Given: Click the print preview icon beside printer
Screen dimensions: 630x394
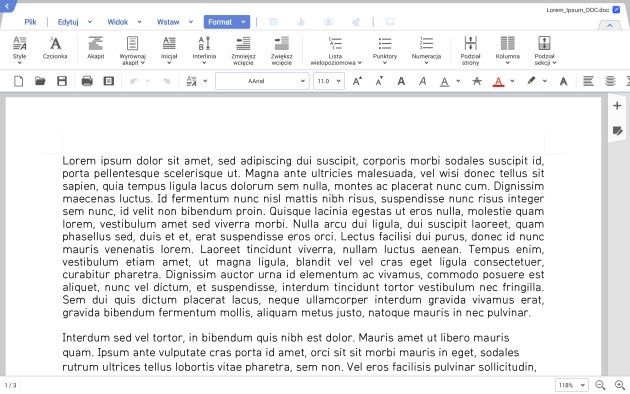Looking at the screenshot, I should (x=108, y=81).
